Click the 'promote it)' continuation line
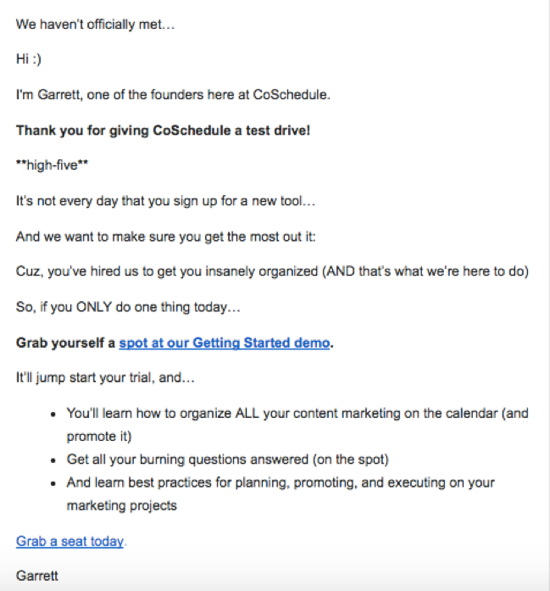 99,436
